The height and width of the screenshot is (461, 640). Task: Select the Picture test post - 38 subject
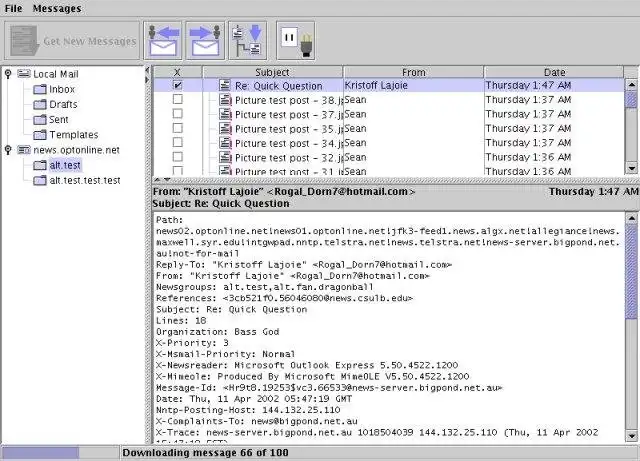coord(289,100)
